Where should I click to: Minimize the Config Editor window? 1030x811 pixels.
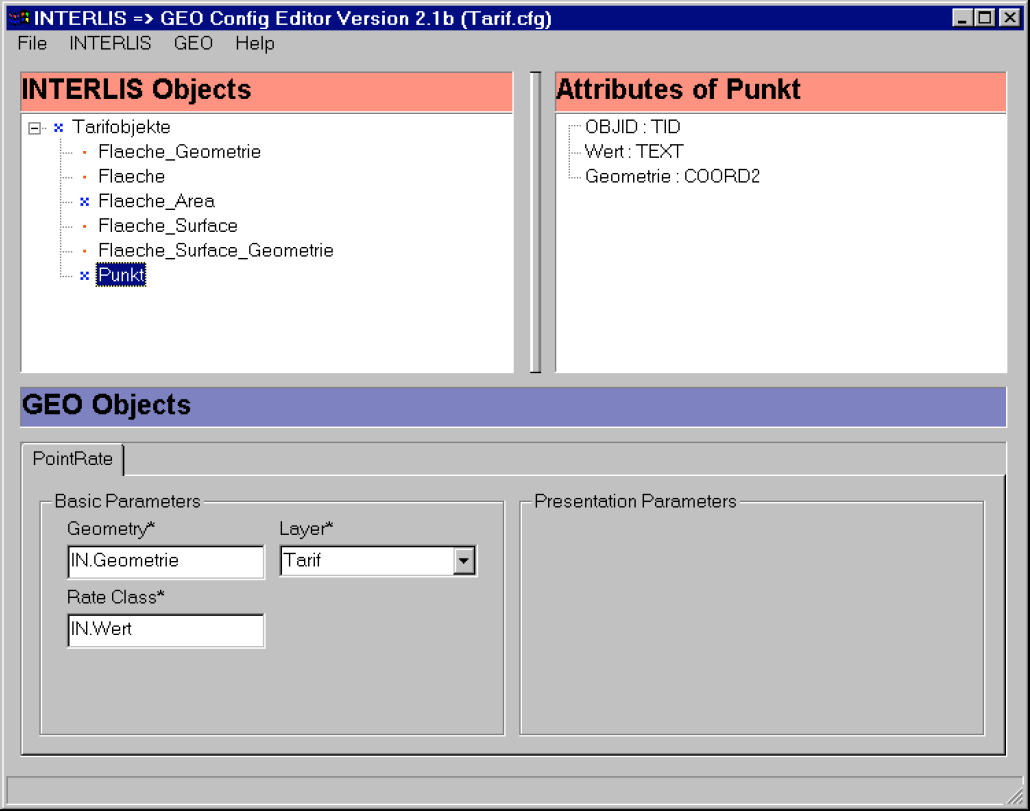click(x=962, y=18)
